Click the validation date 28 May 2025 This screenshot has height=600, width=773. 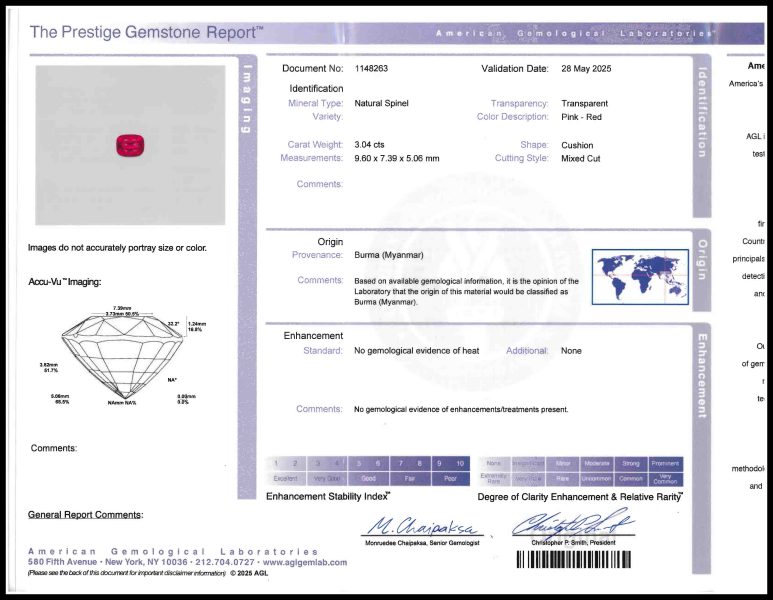click(586, 69)
